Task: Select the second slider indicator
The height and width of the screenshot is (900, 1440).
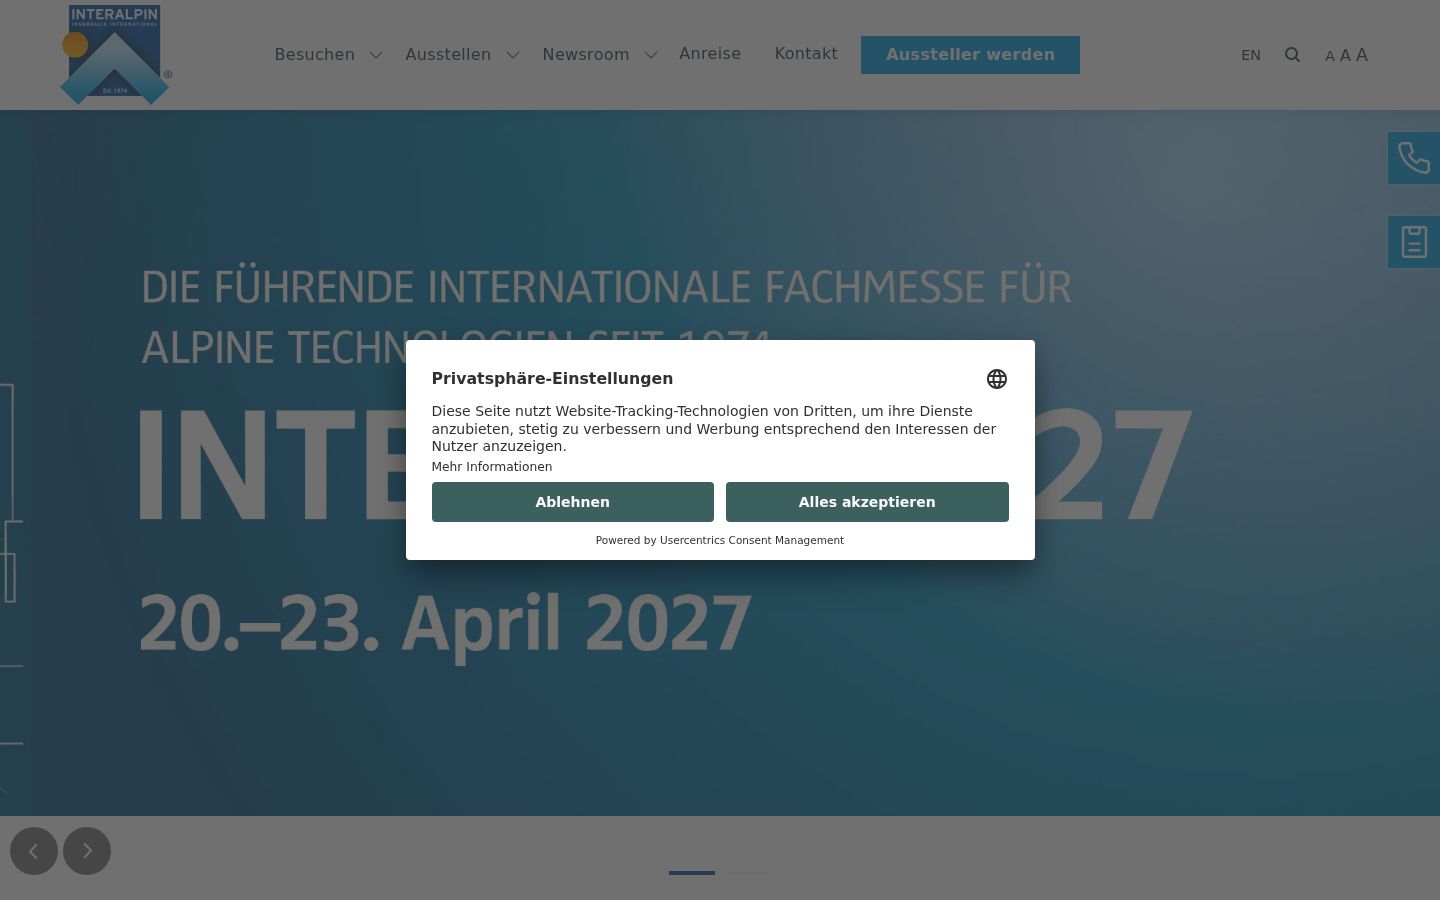Action: pyautogui.click(x=748, y=873)
